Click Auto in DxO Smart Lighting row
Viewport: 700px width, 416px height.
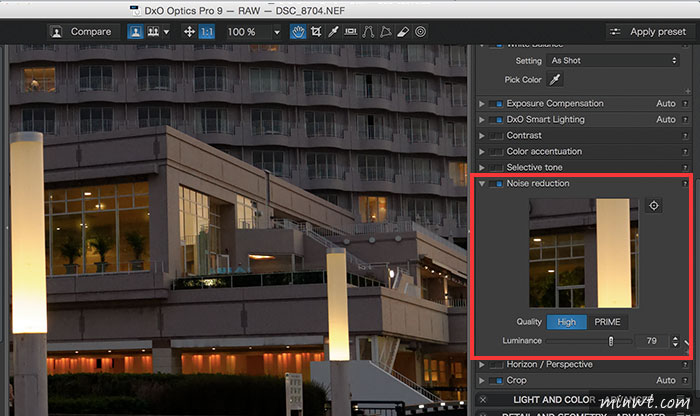666,120
